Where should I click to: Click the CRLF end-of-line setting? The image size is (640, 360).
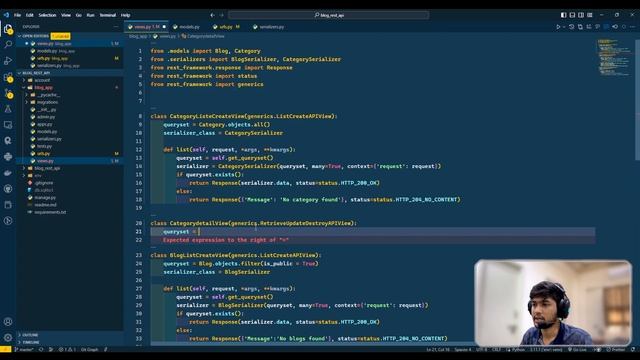pyautogui.click(x=496, y=349)
